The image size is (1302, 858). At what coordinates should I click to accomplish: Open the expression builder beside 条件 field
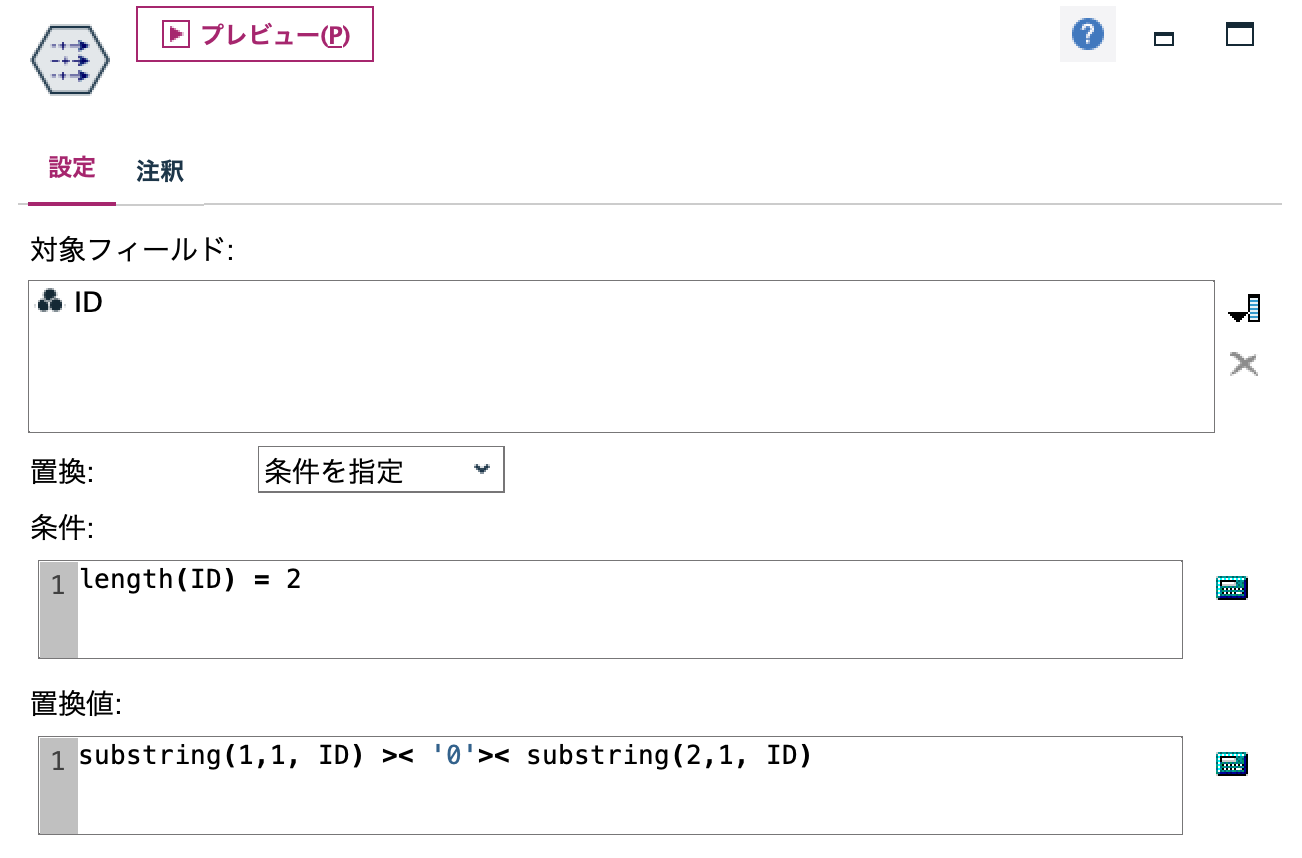point(1230,587)
